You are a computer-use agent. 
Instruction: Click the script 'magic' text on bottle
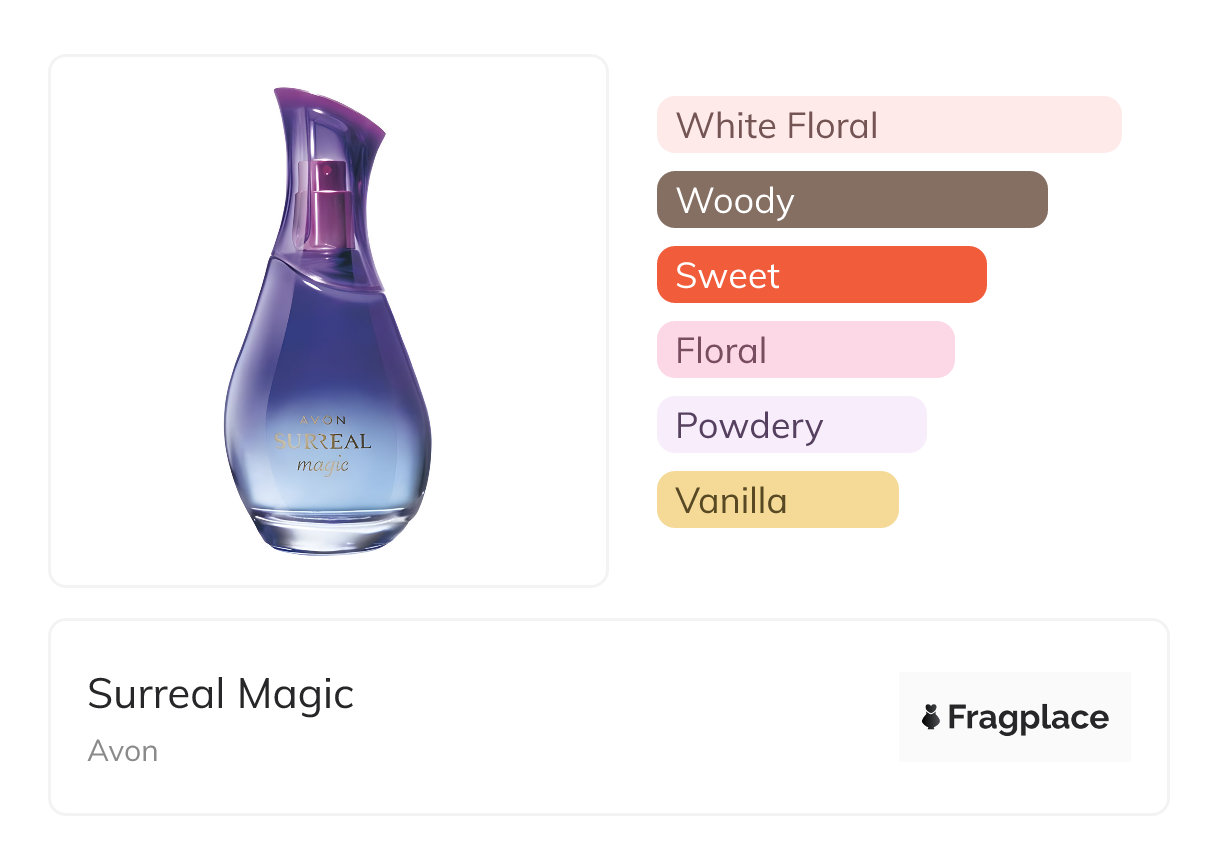(323, 463)
